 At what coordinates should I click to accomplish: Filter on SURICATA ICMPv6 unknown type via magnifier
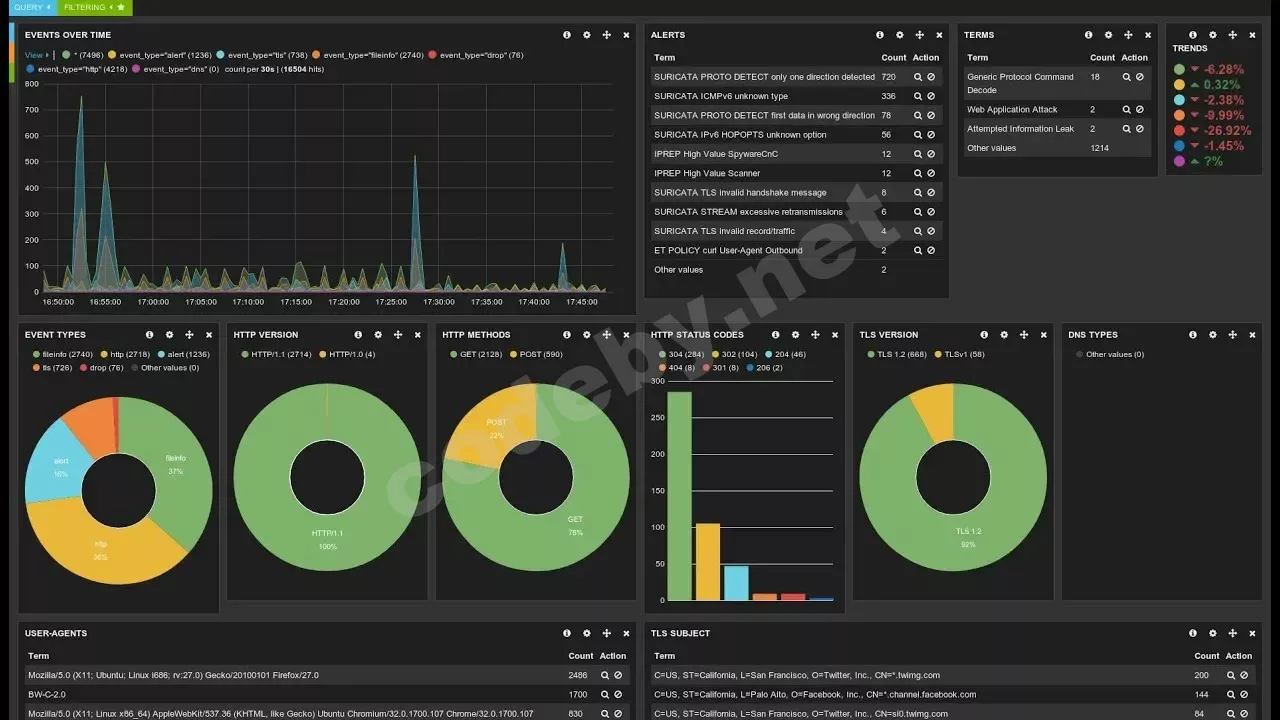point(918,97)
